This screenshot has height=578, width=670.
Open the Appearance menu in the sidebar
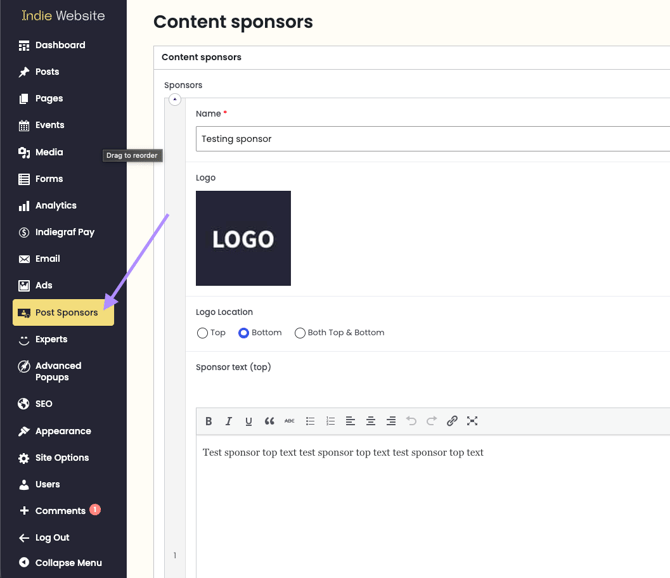[55, 431]
